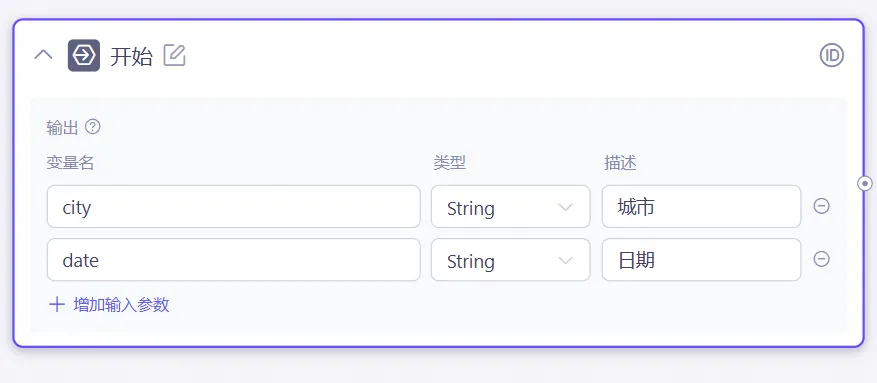Viewport: 877px width, 383px height.
Task: Open the String type dropdown for city
Action: [511, 207]
